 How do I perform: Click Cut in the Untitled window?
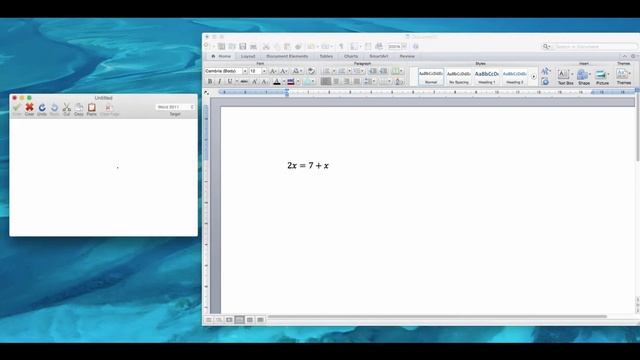point(67,109)
